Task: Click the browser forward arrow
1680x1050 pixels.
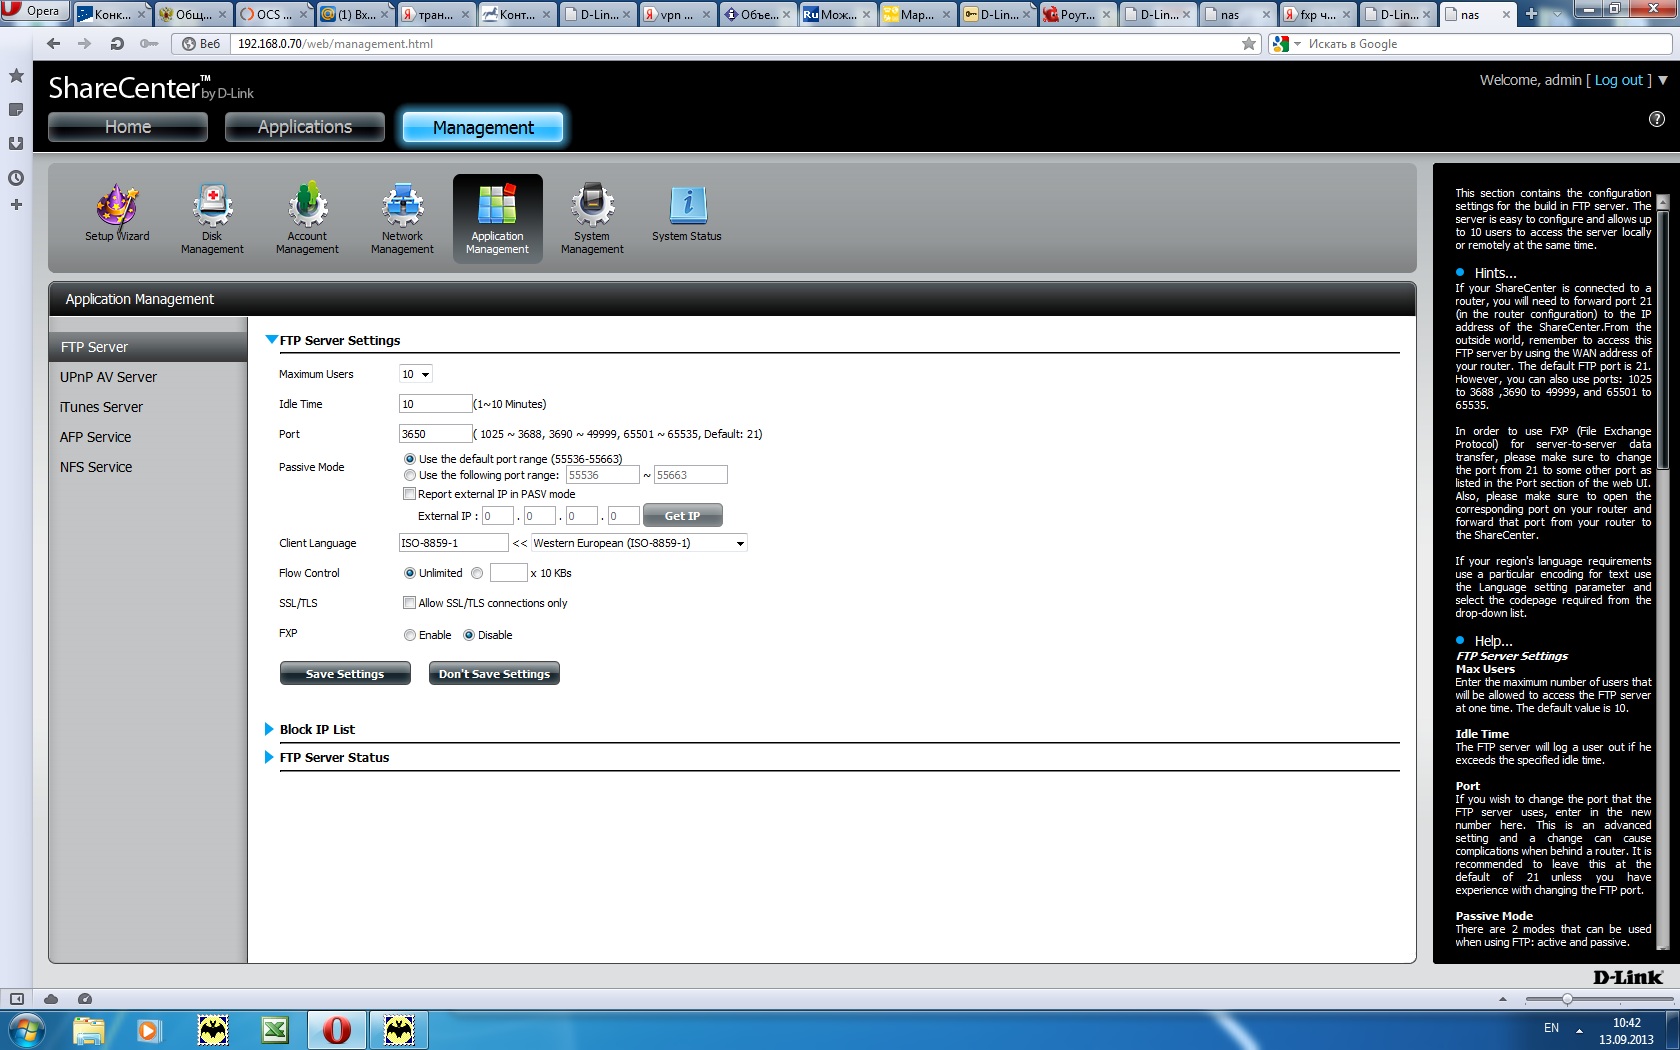Action: click(x=85, y=44)
